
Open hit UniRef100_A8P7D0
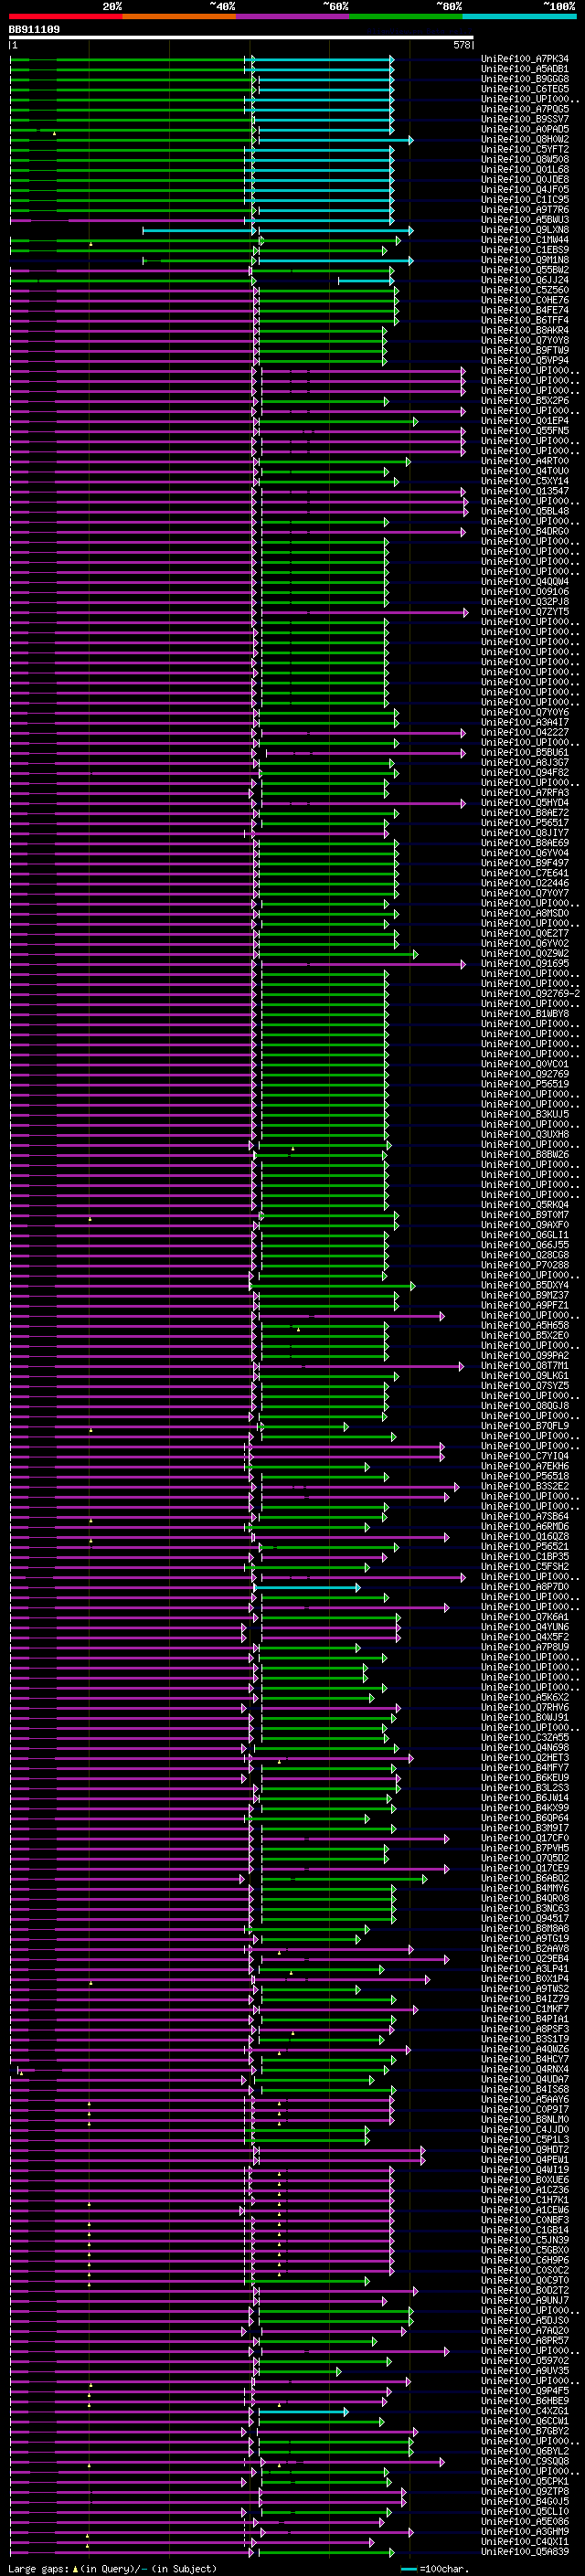click(525, 1587)
